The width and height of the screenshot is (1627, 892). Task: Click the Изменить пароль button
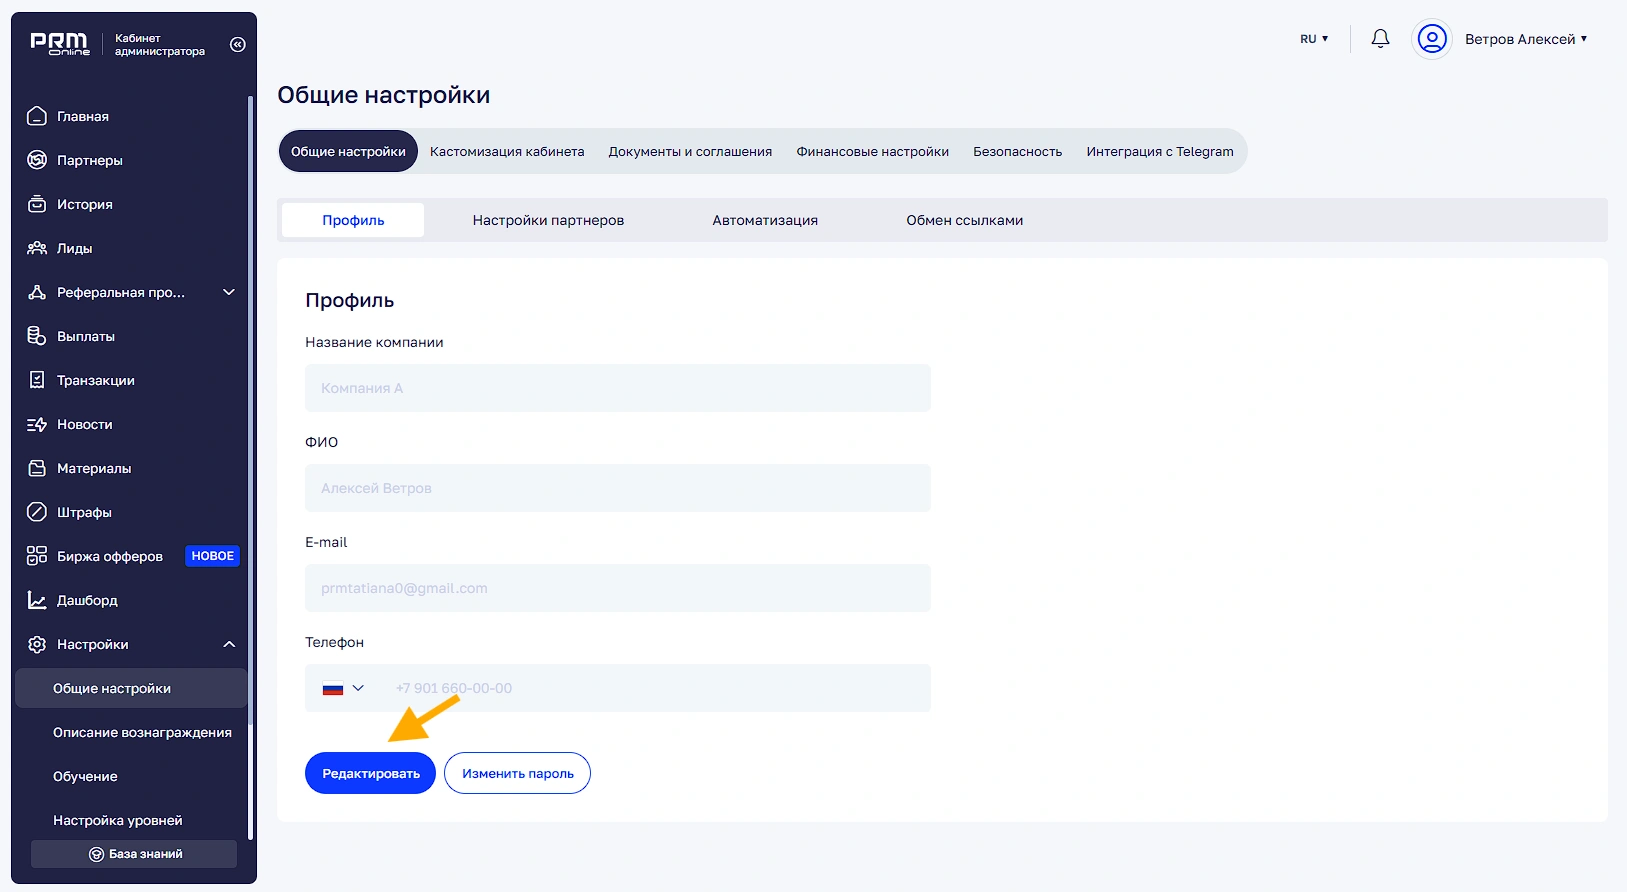click(517, 773)
